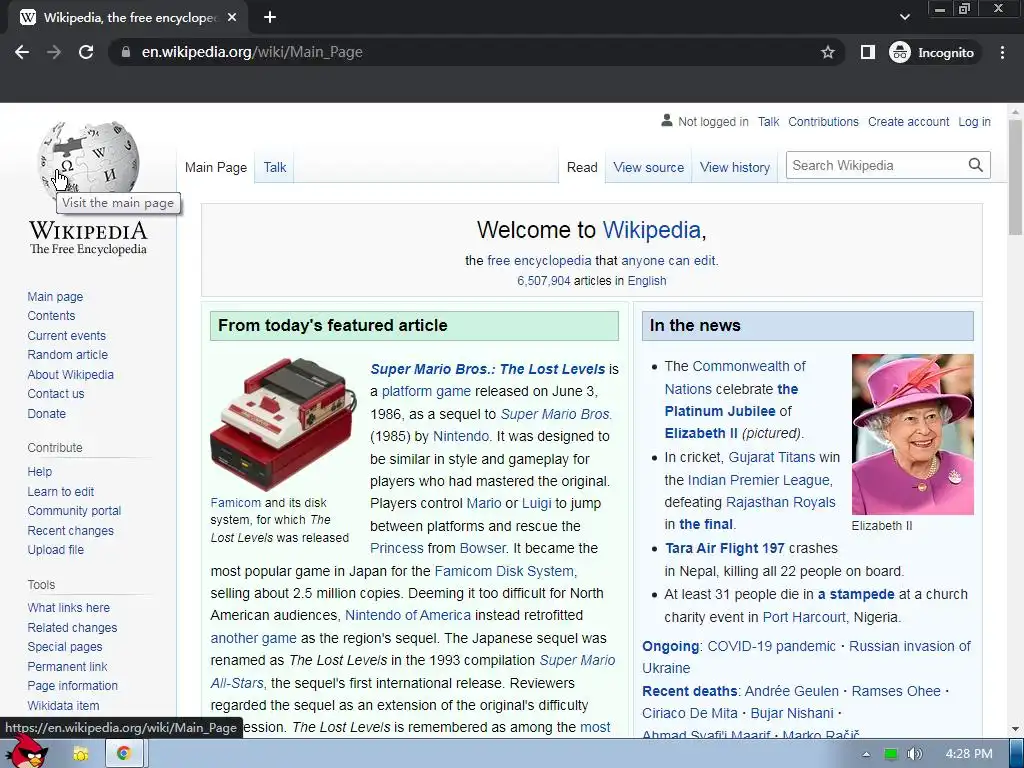The height and width of the screenshot is (768, 1024).
Task: Click Upload file in sidebar
Action: [56, 549]
